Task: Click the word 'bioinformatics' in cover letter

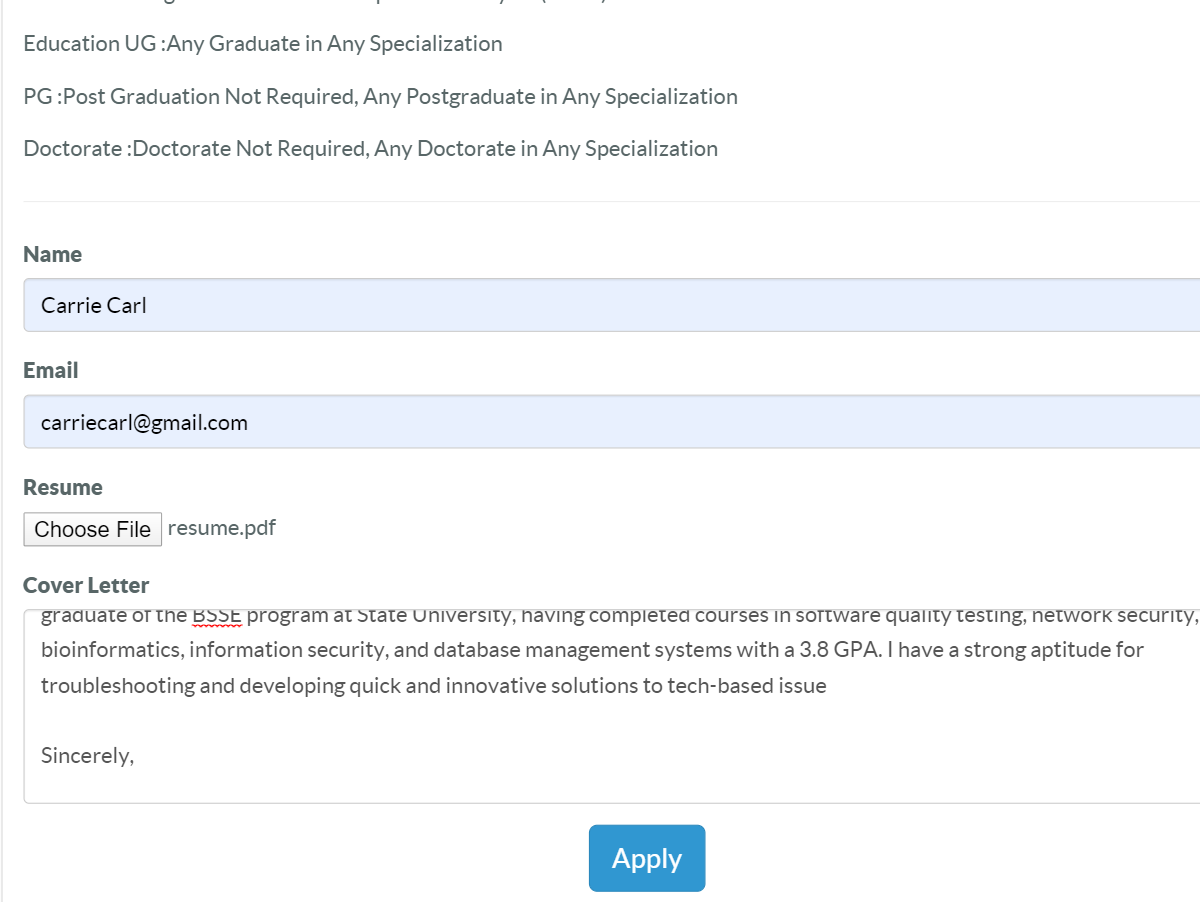Action: 112,650
